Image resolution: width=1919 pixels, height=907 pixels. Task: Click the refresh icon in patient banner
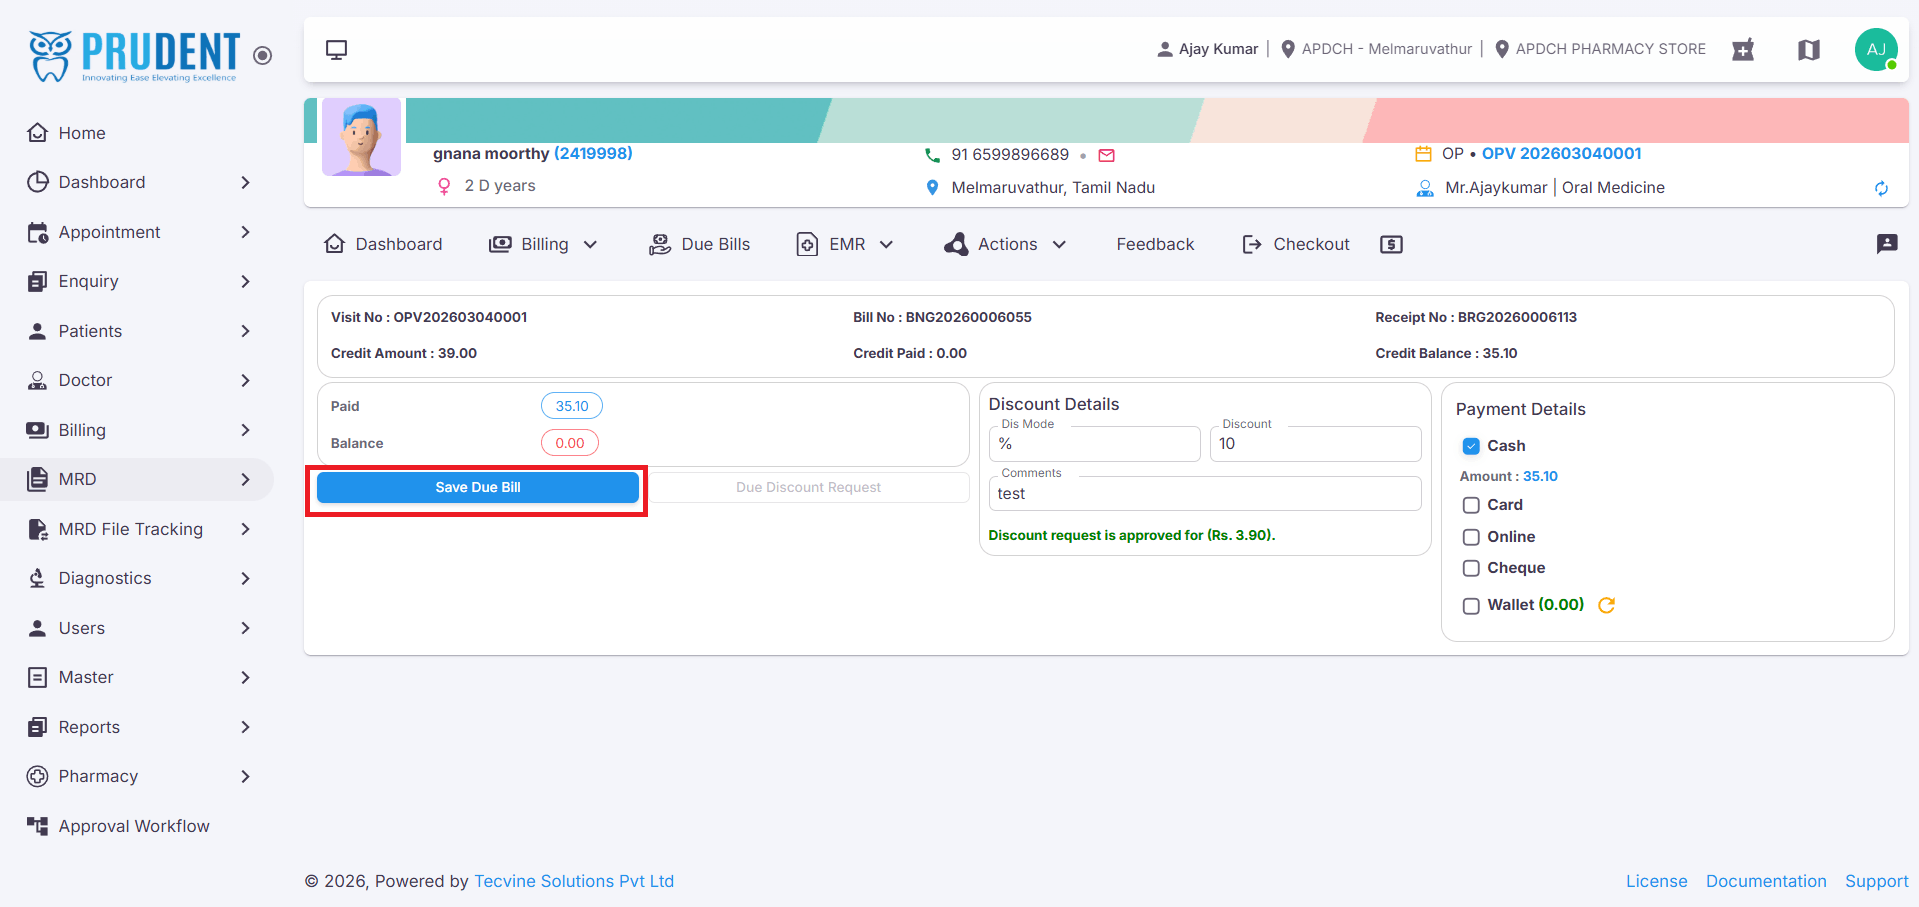coord(1881,188)
